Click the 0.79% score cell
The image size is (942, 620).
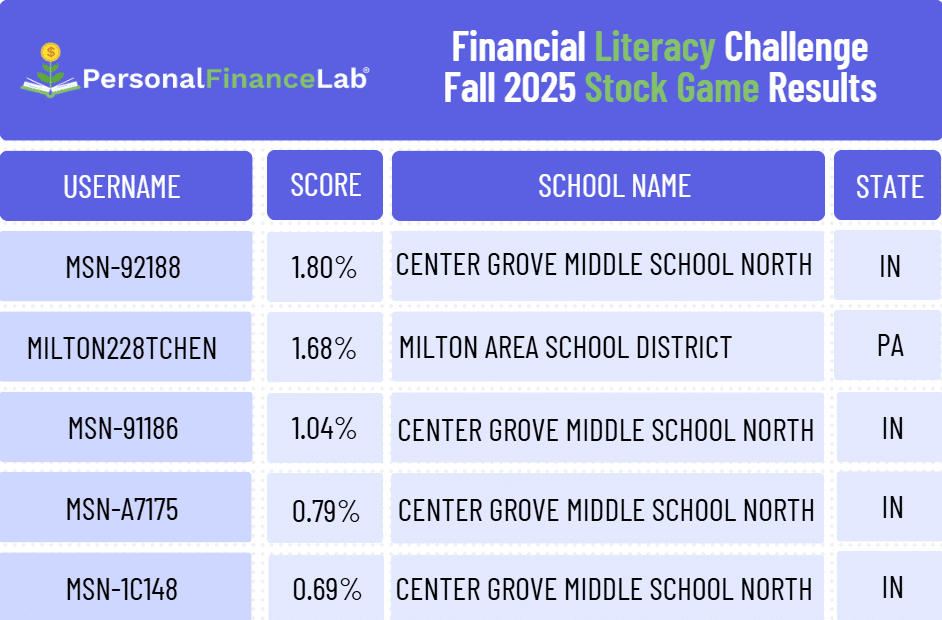pyautogui.click(x=325, y=511)
